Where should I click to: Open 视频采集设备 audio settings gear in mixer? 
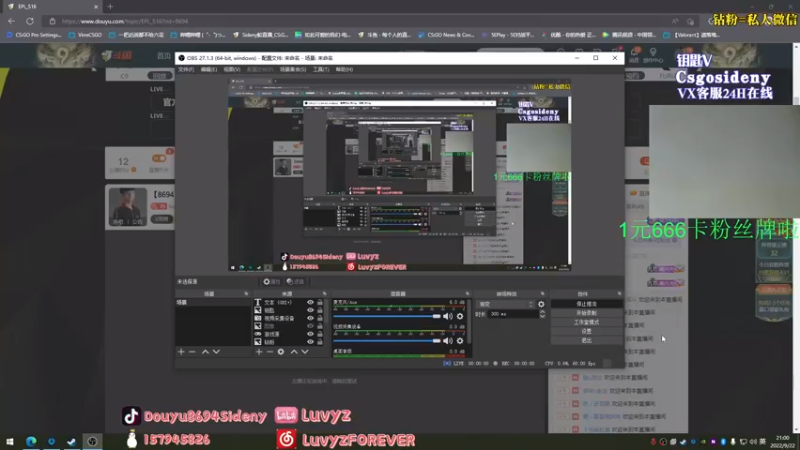[460, 340]
